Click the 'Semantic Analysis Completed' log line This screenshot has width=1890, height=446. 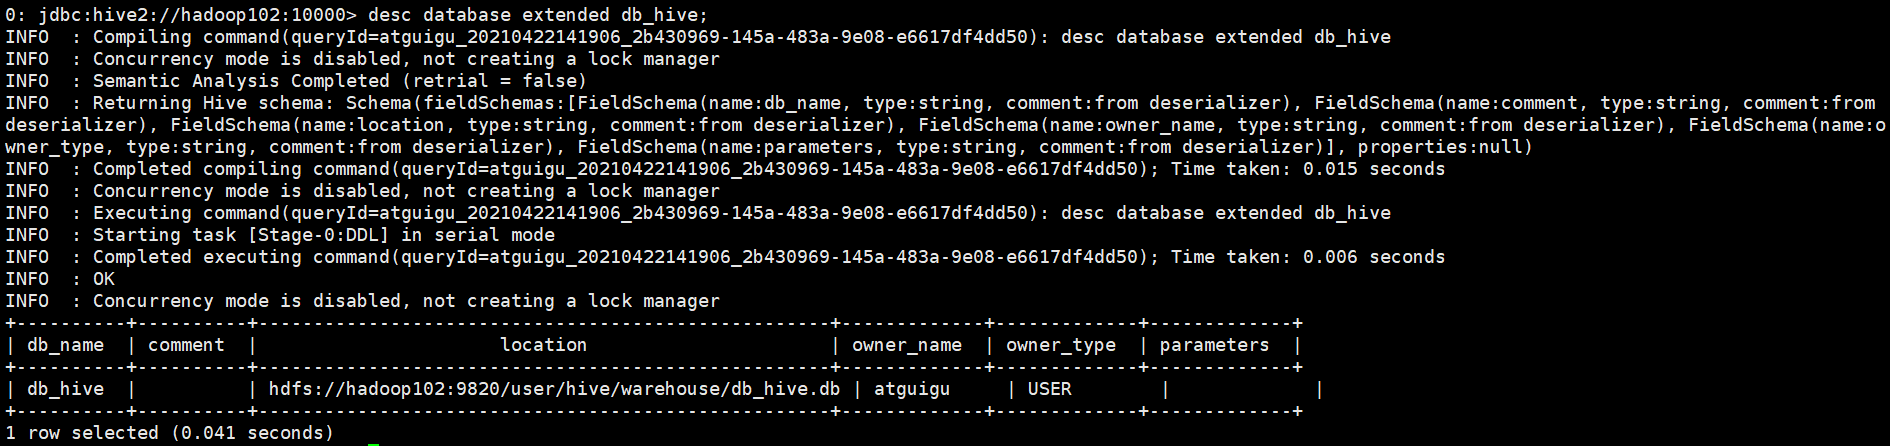[x=296, y=81]
